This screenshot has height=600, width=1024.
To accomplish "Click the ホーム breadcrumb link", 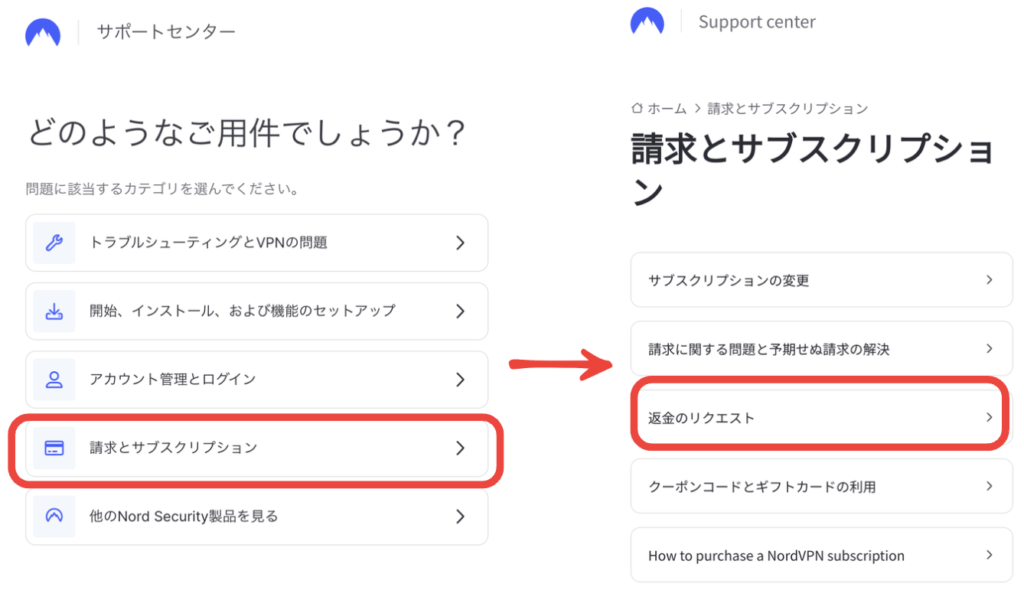I will tap(667, 108).
